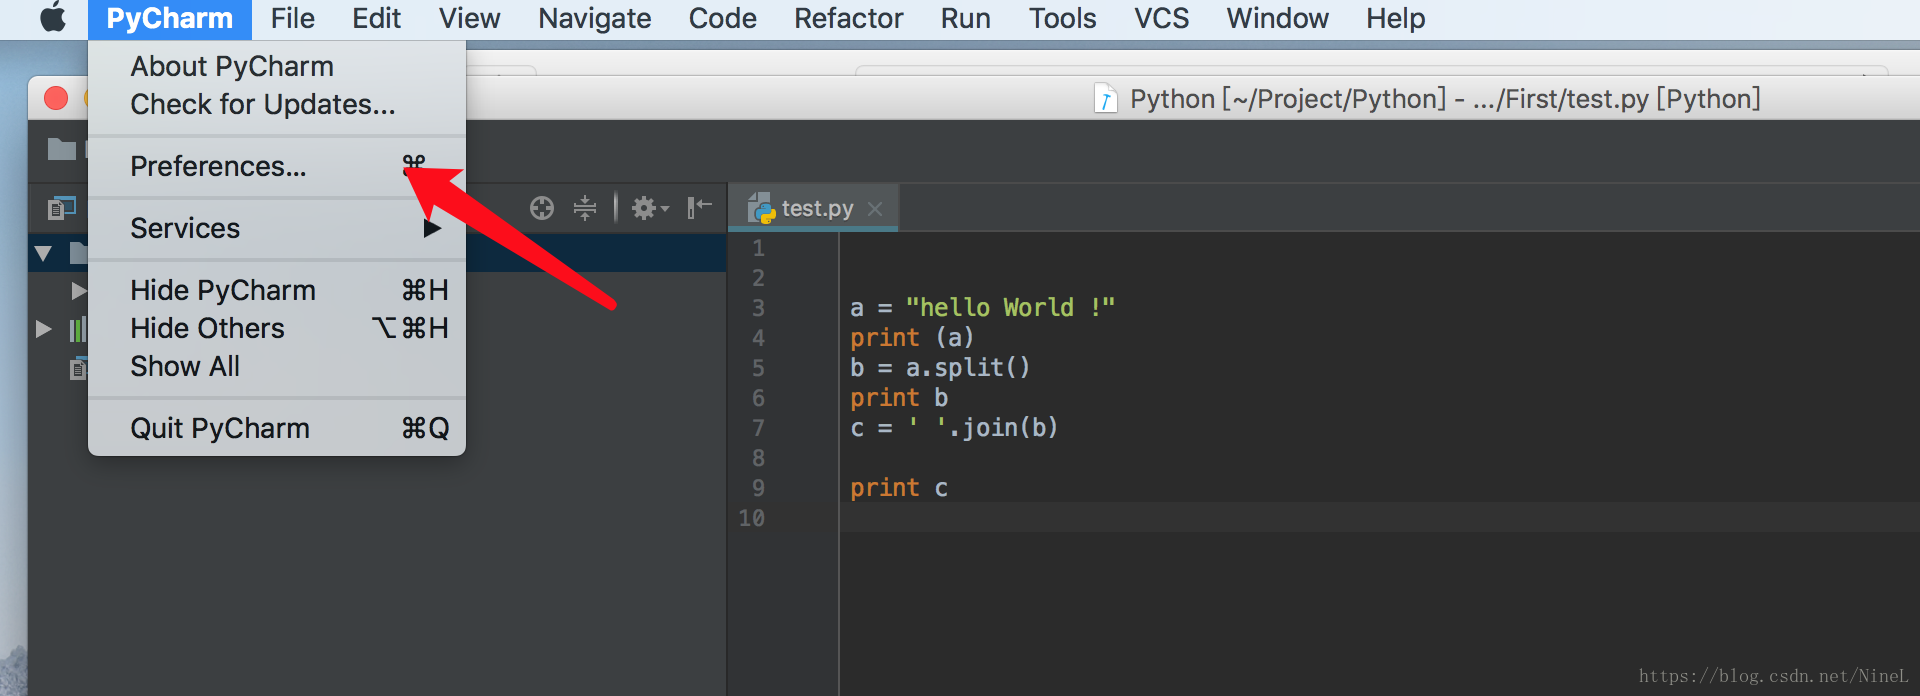Open the Services submenu arrow
Image resolution: width=1920 pixels, height=696 pixels.
[x=432, y=228]
